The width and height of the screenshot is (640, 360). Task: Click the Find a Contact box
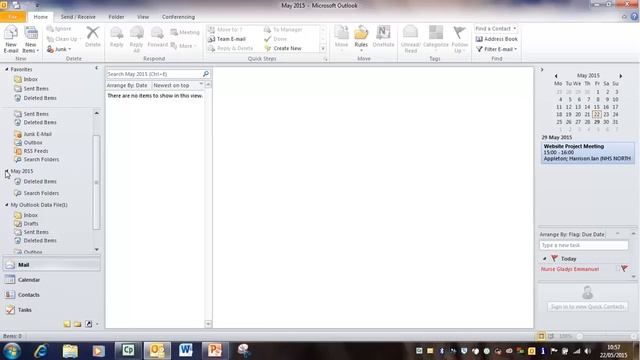pos(496,29)
